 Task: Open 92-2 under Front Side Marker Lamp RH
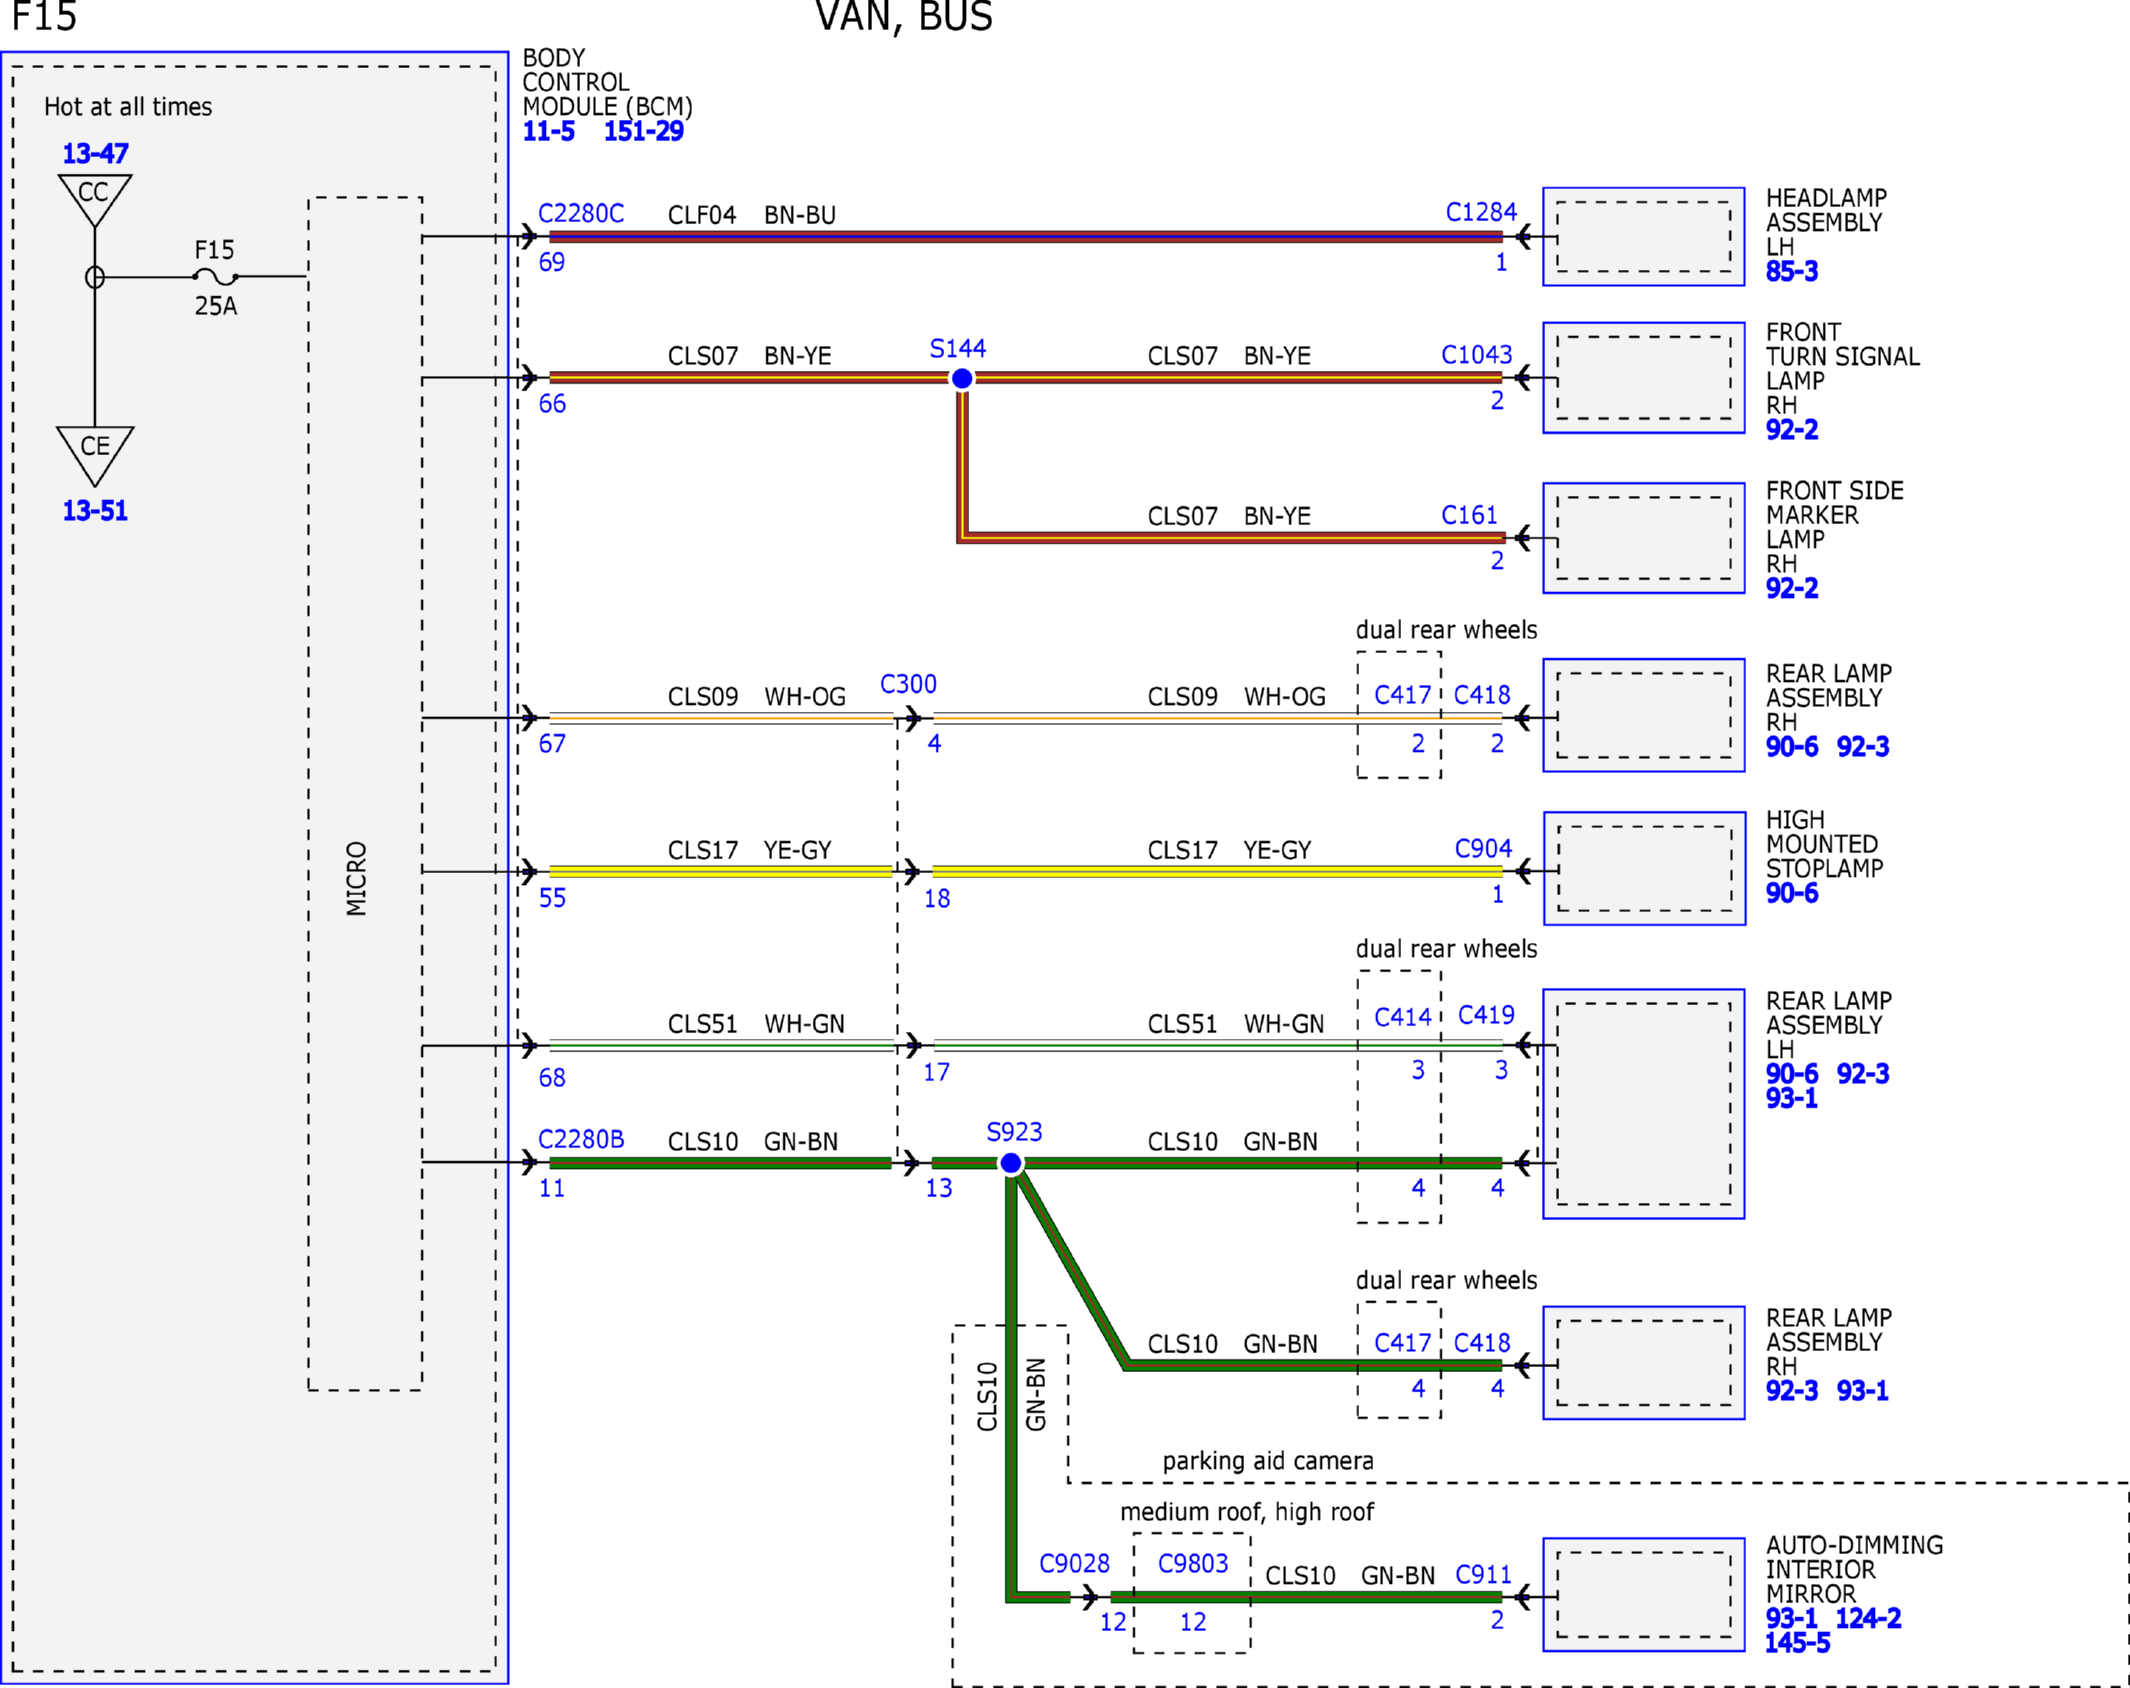click(x=1791, y=589)
